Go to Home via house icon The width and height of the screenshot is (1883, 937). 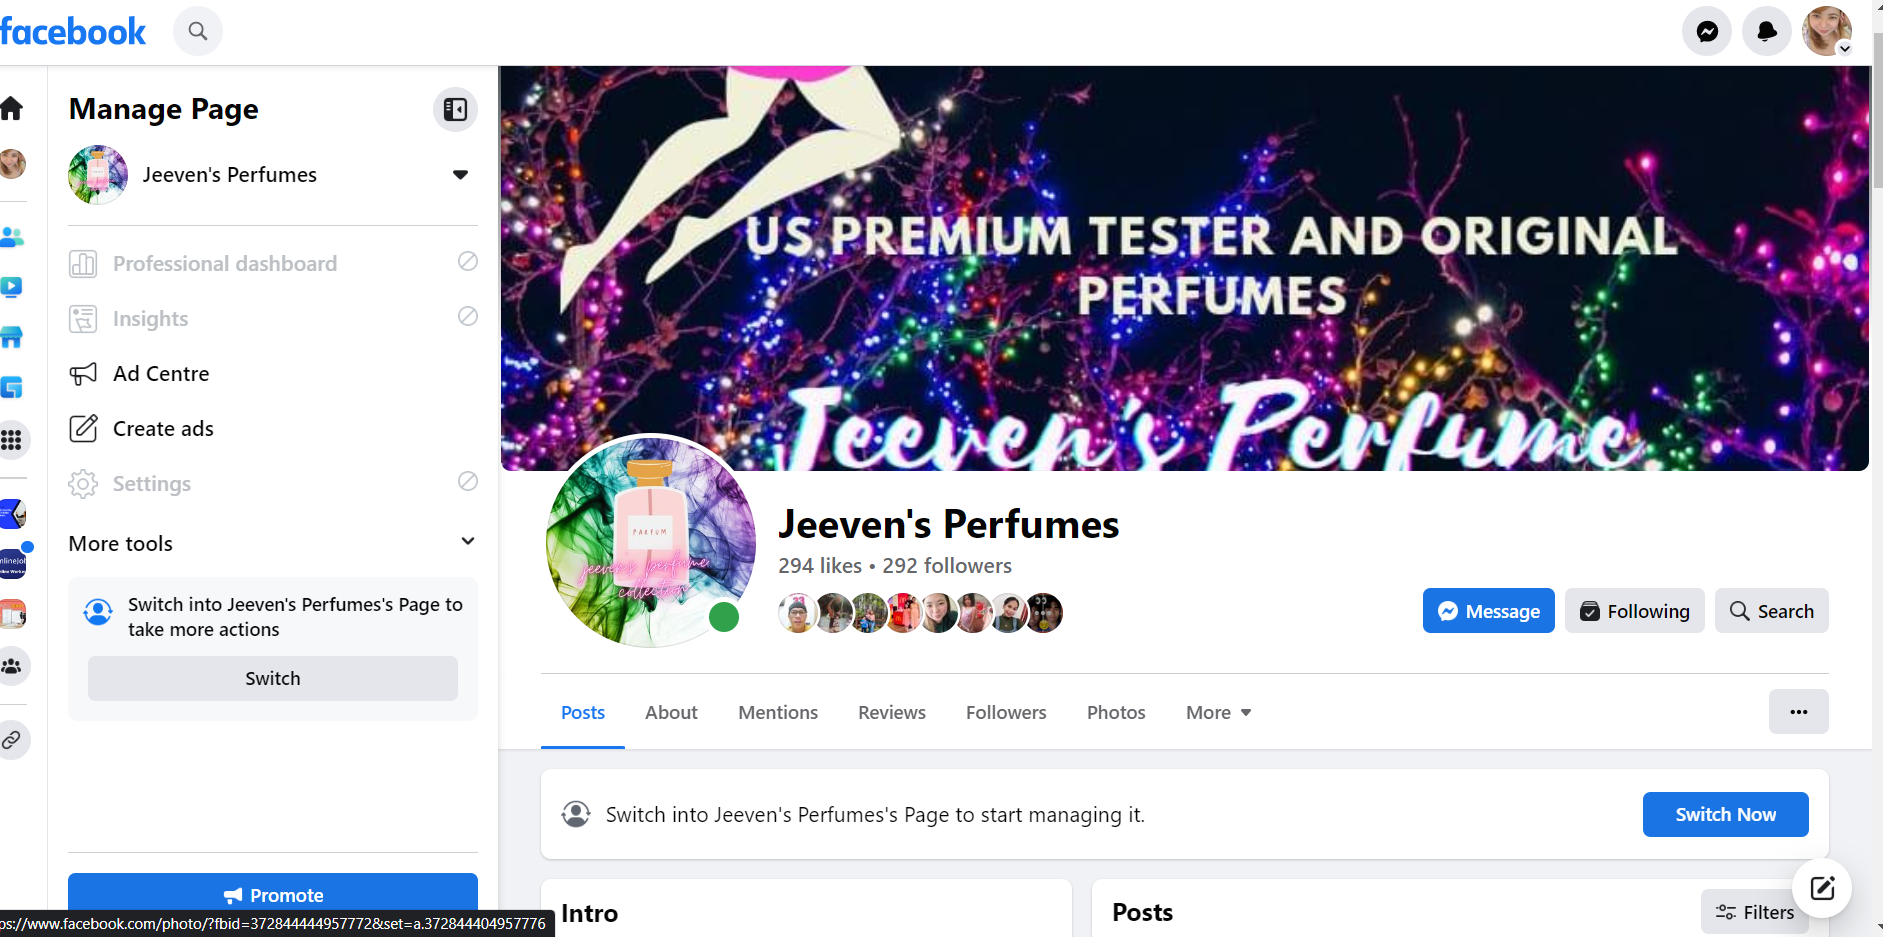[x=12, y=108]
